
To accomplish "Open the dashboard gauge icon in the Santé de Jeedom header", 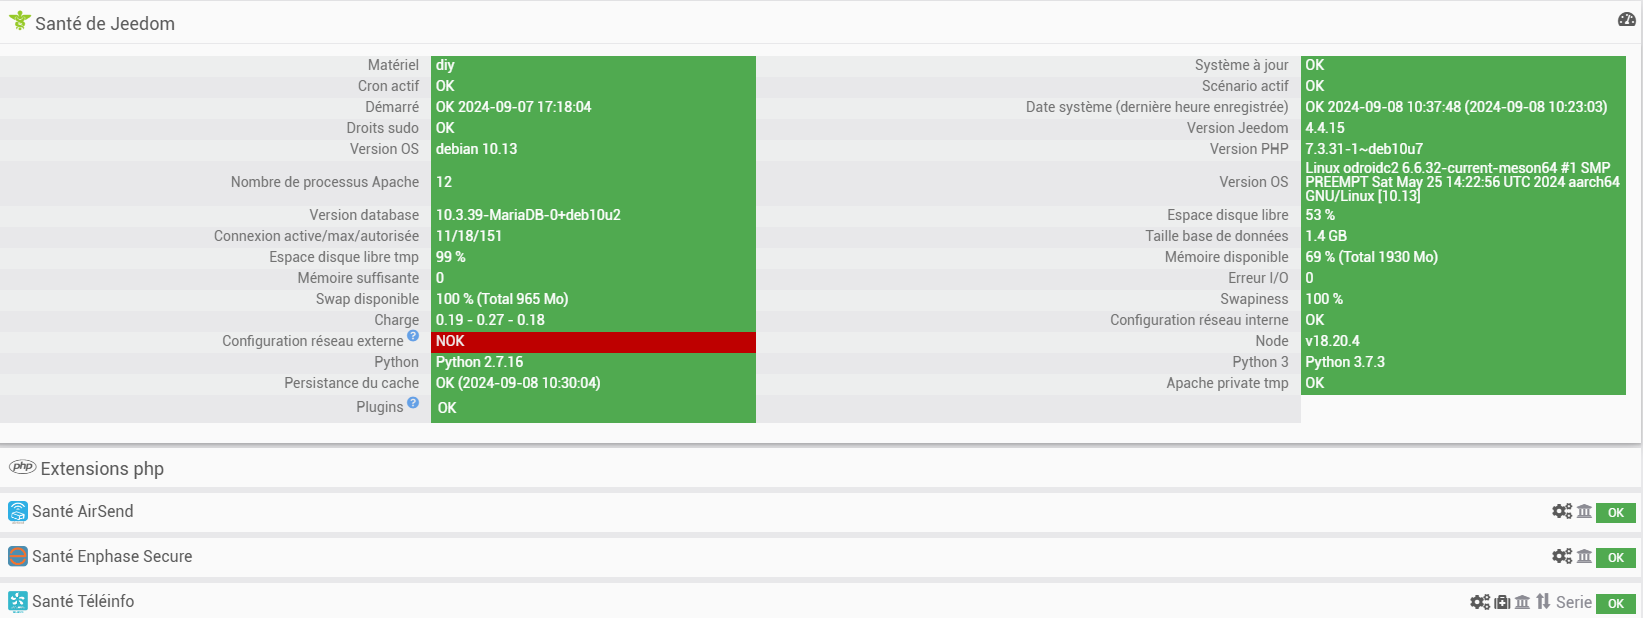I will click(1626, 19).
